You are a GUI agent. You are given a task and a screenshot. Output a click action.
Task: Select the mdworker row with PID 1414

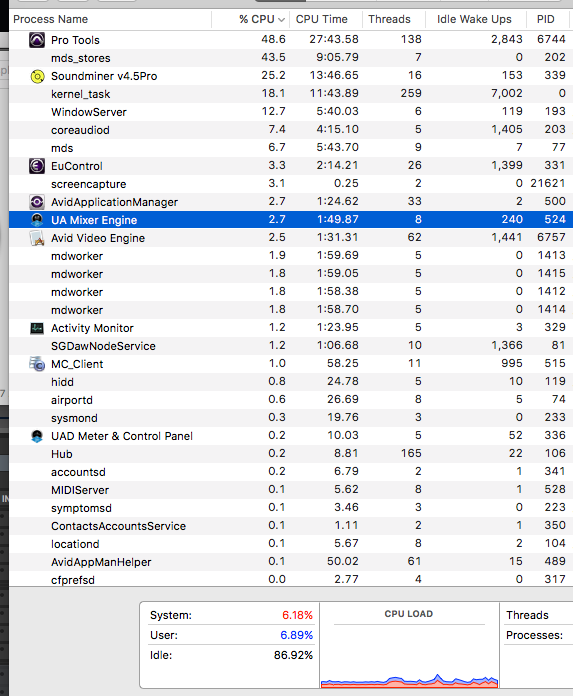point(291,310)
